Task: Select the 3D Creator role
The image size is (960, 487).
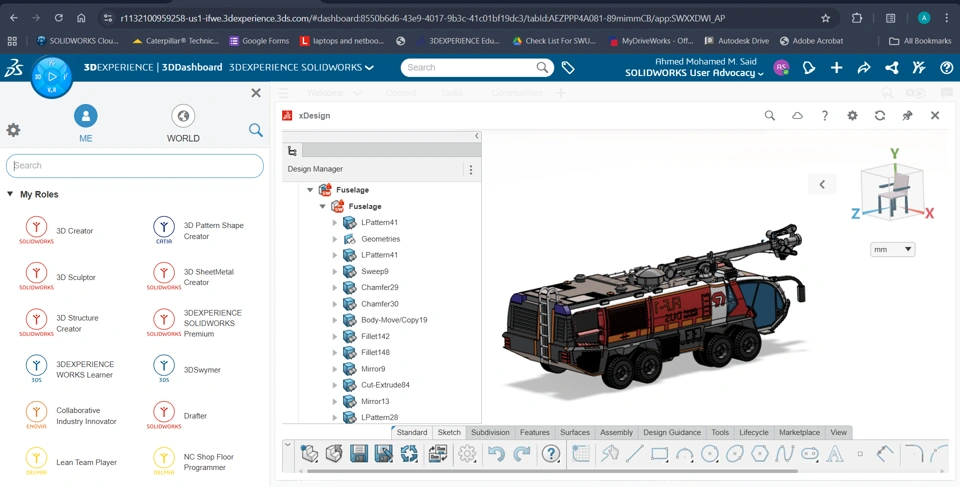Action: 58,231
